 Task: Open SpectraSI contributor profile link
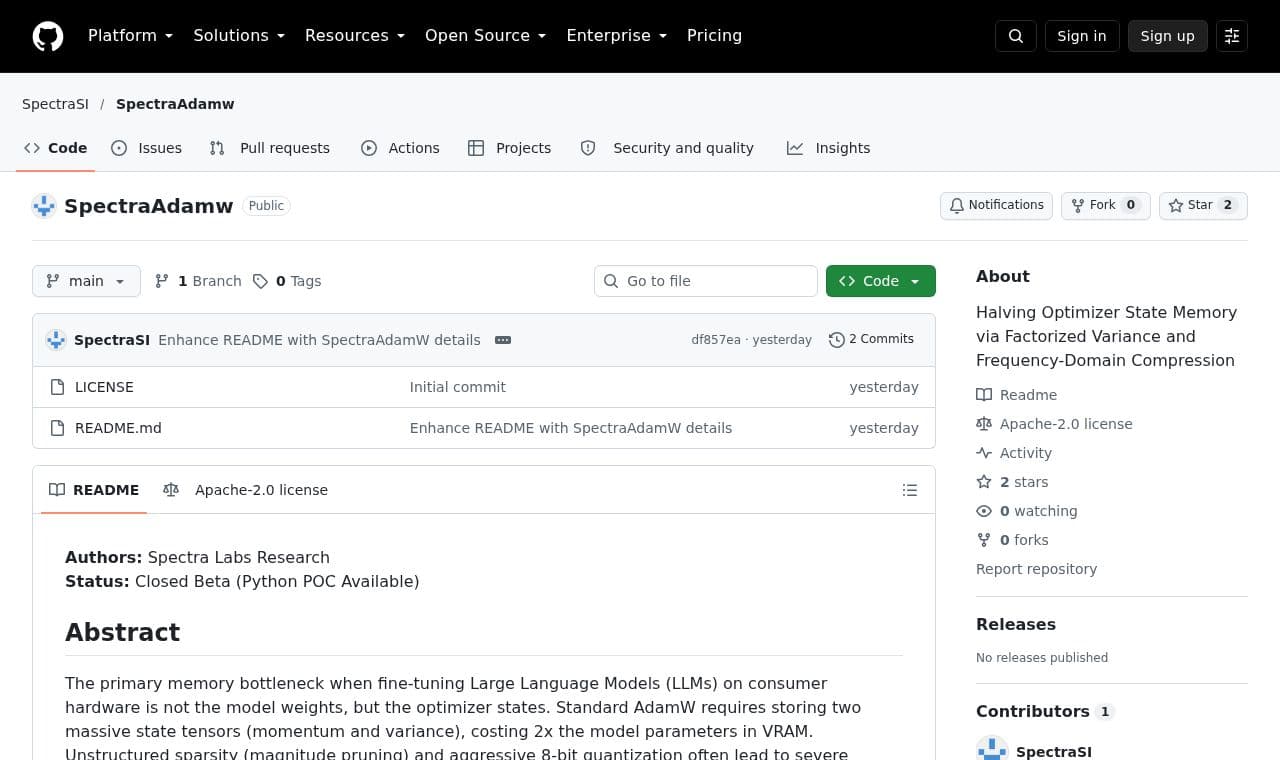click(1054, 752)
